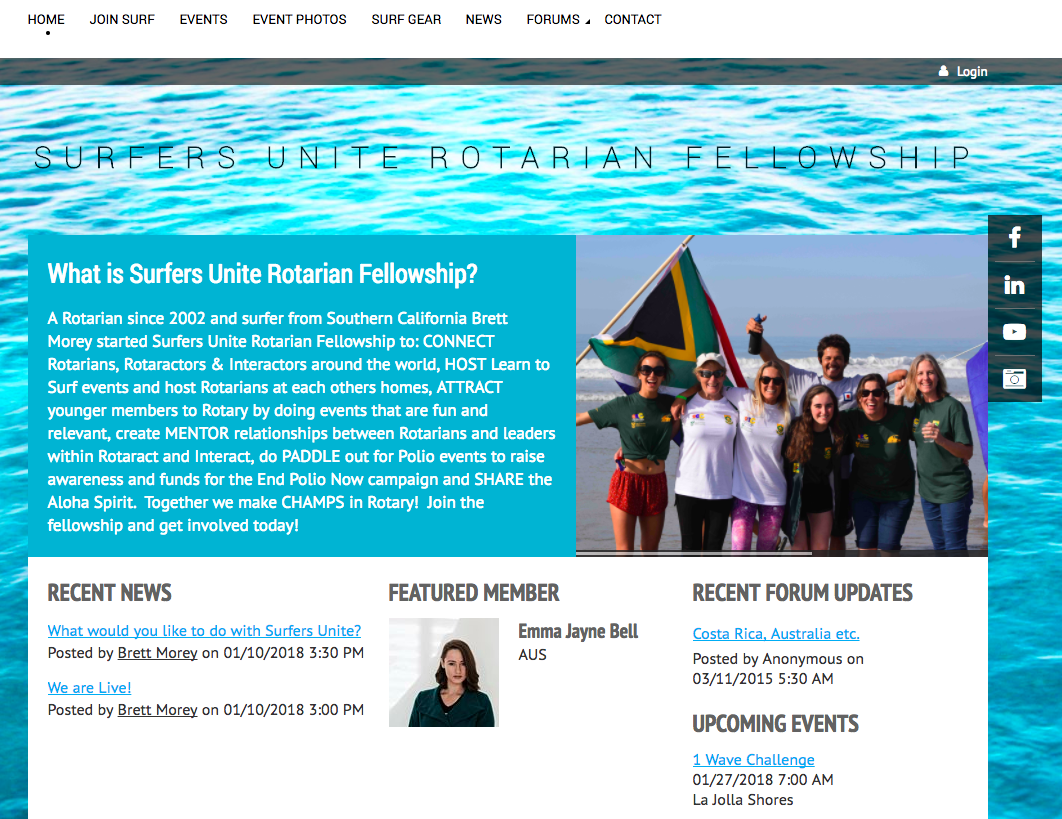Viewport: 1062px width, 819px height.
Task: Open the Surf Gear menu item
Action: pos(406,20)
